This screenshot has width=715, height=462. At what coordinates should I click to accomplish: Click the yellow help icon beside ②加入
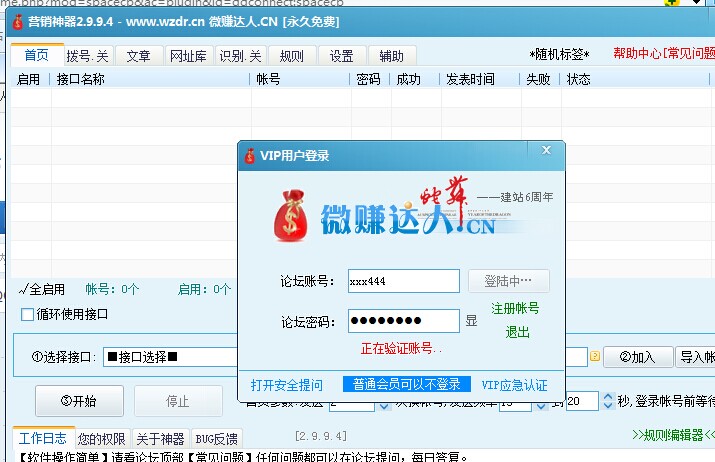(595, 356)
